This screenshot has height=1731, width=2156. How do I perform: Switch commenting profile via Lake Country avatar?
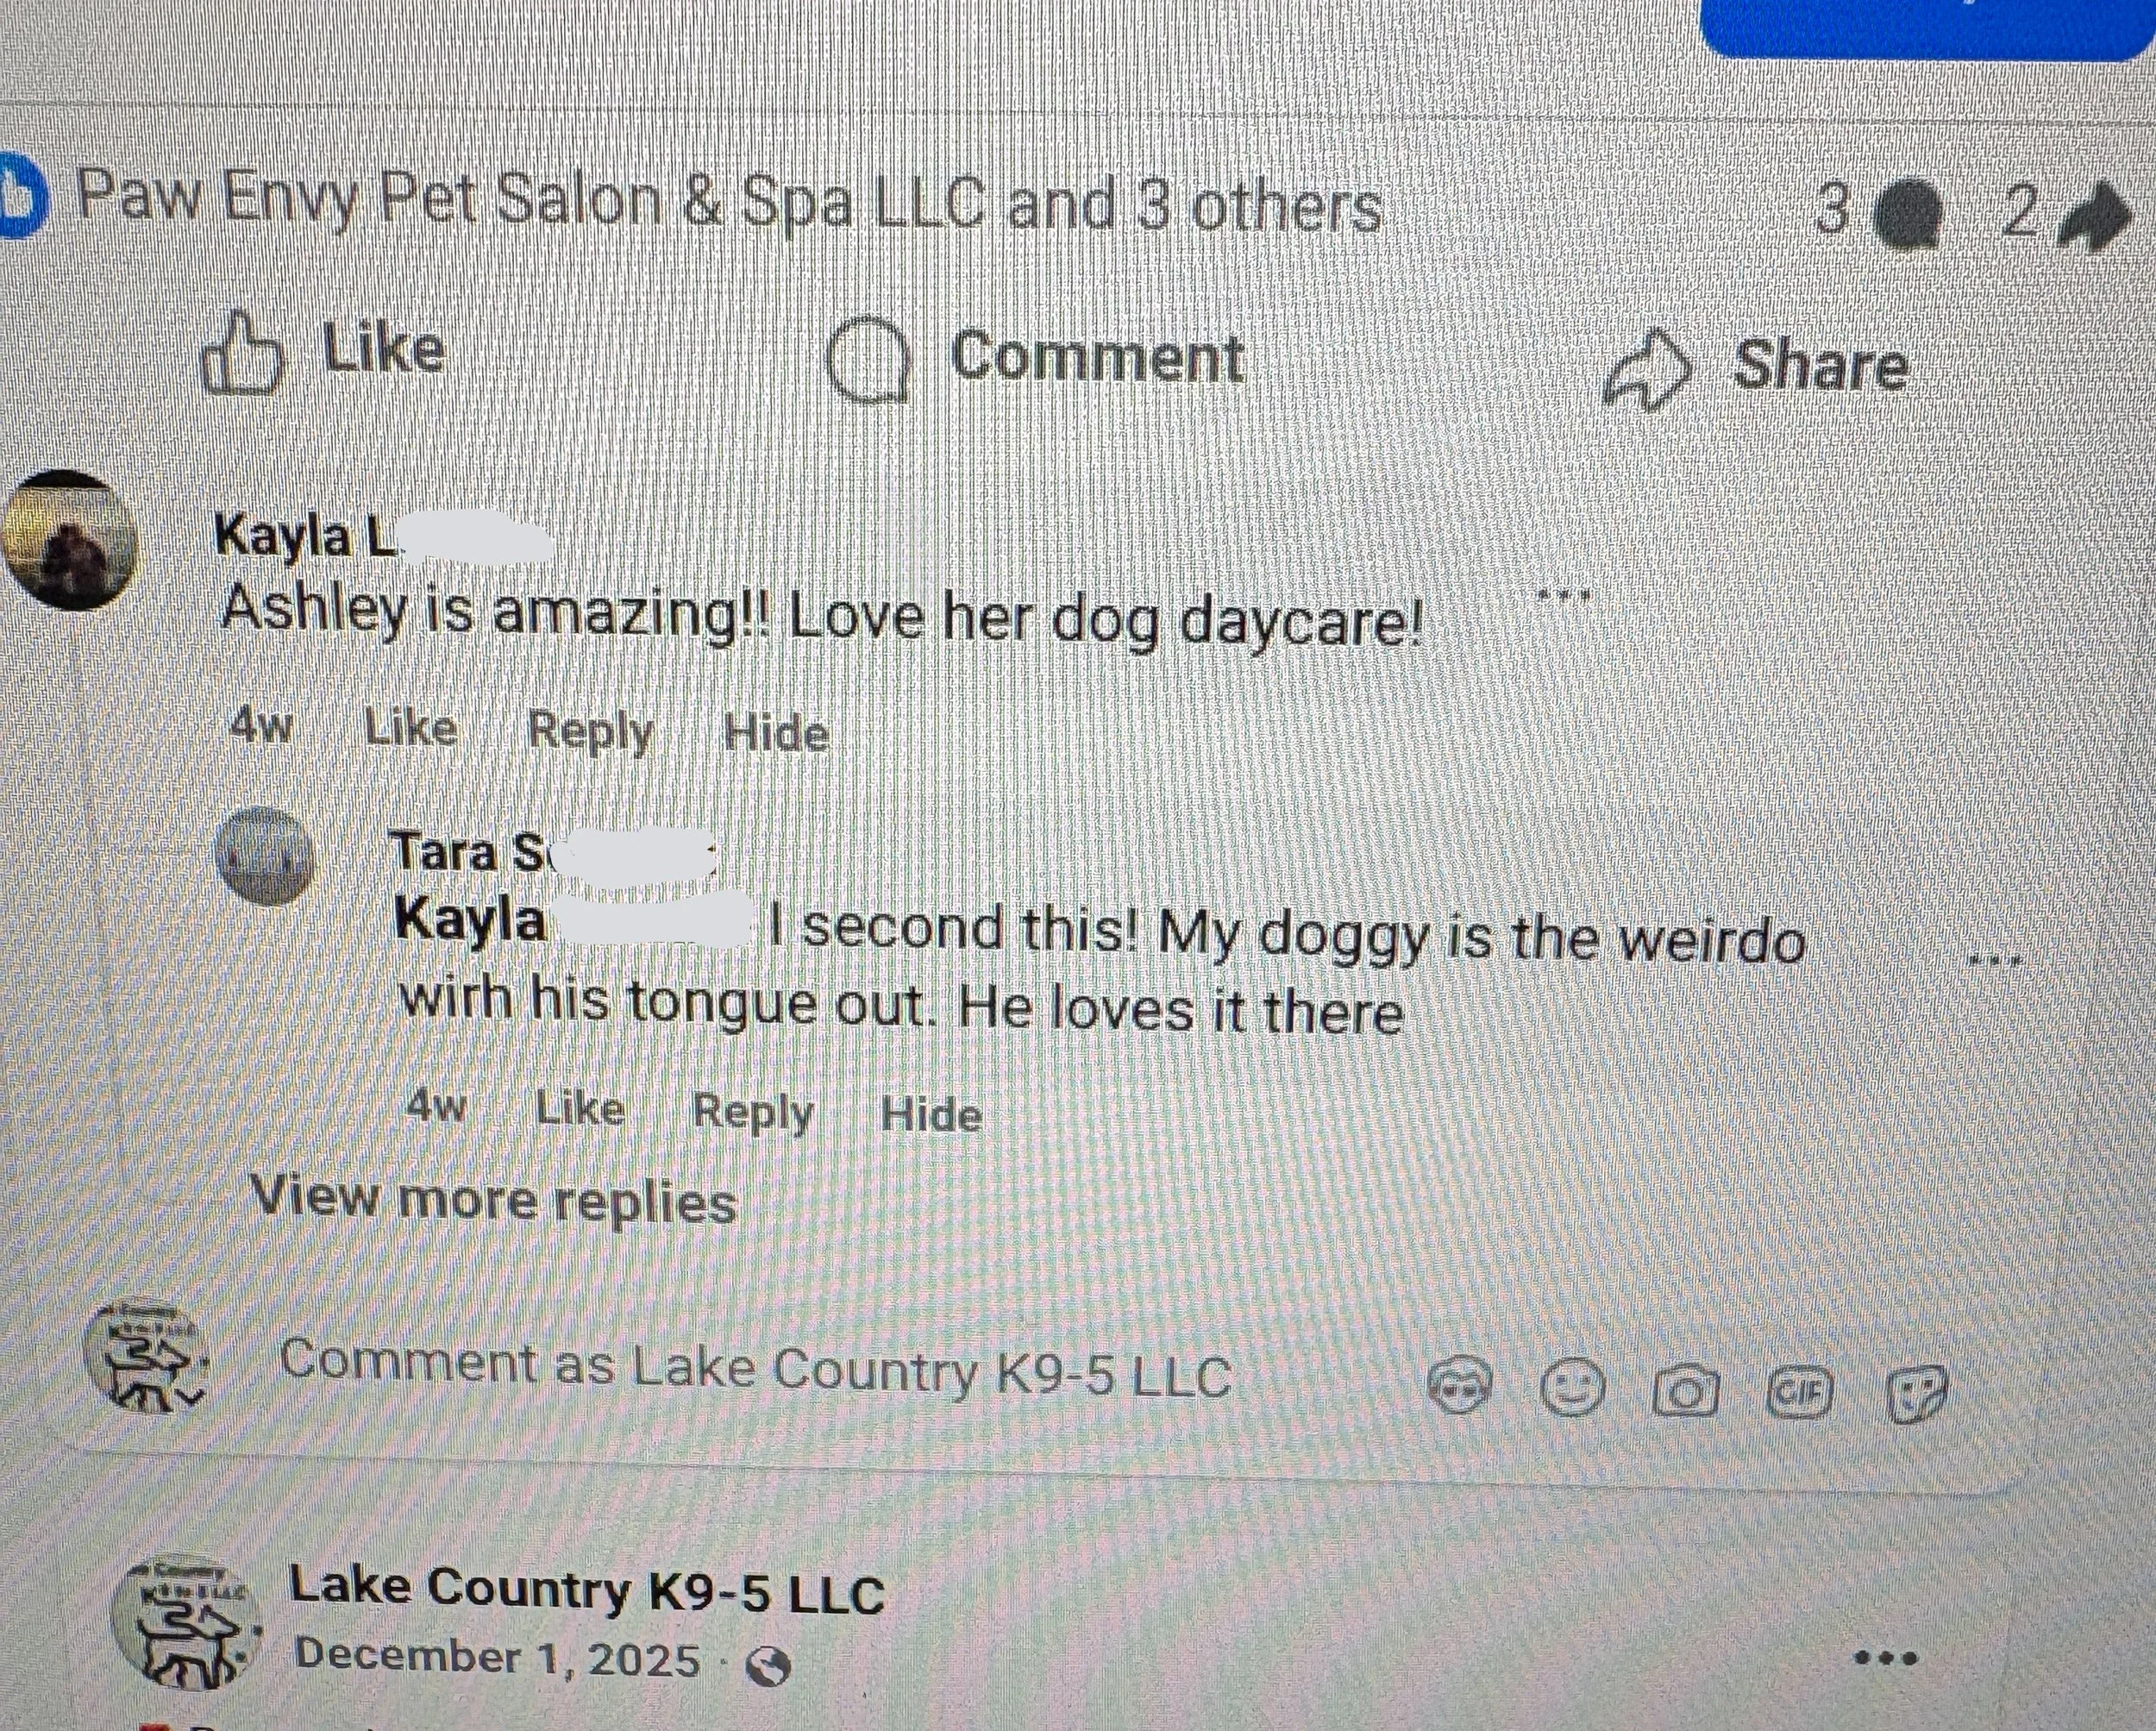[147, 1357]
